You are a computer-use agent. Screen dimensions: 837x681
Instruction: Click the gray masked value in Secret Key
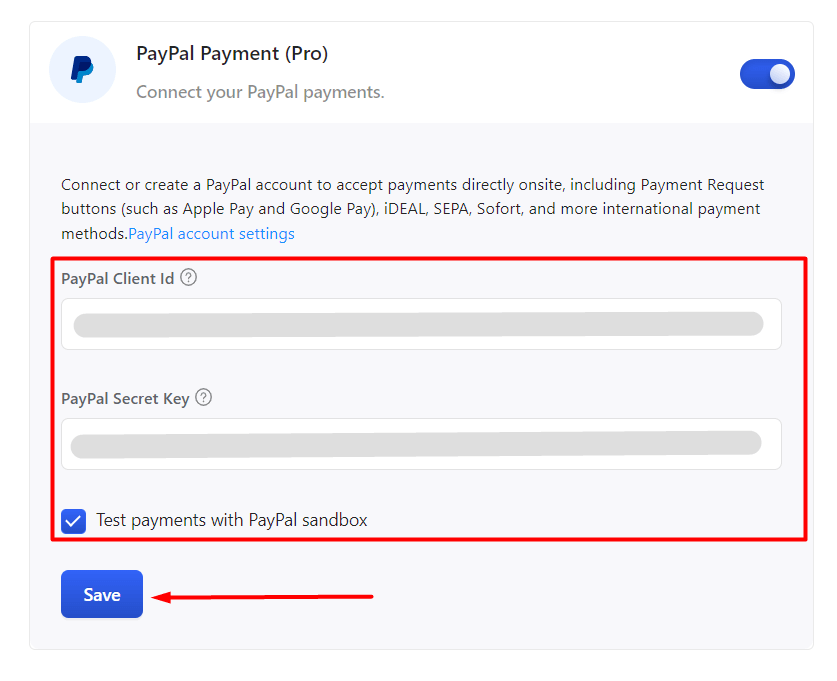coord(416,444)
